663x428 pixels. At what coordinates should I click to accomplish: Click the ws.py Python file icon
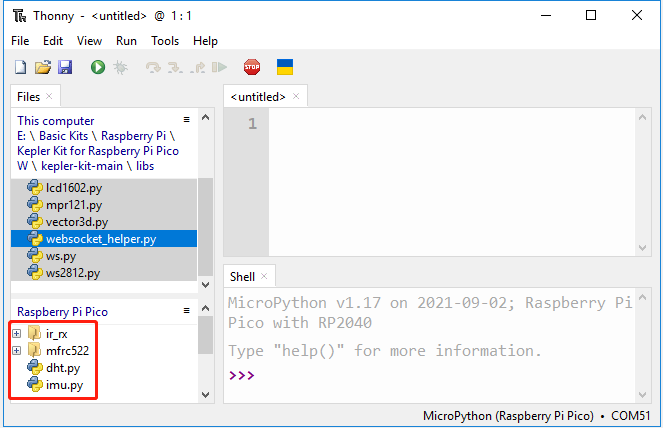tap(35, 256)
